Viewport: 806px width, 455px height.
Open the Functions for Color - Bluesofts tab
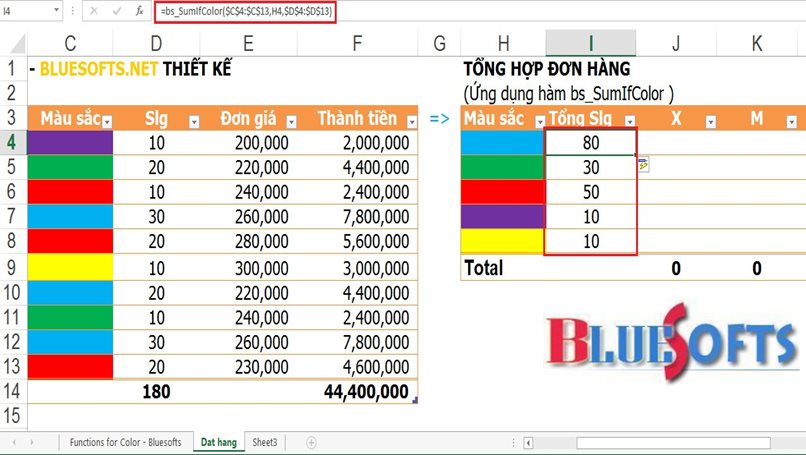coord(125,442)
